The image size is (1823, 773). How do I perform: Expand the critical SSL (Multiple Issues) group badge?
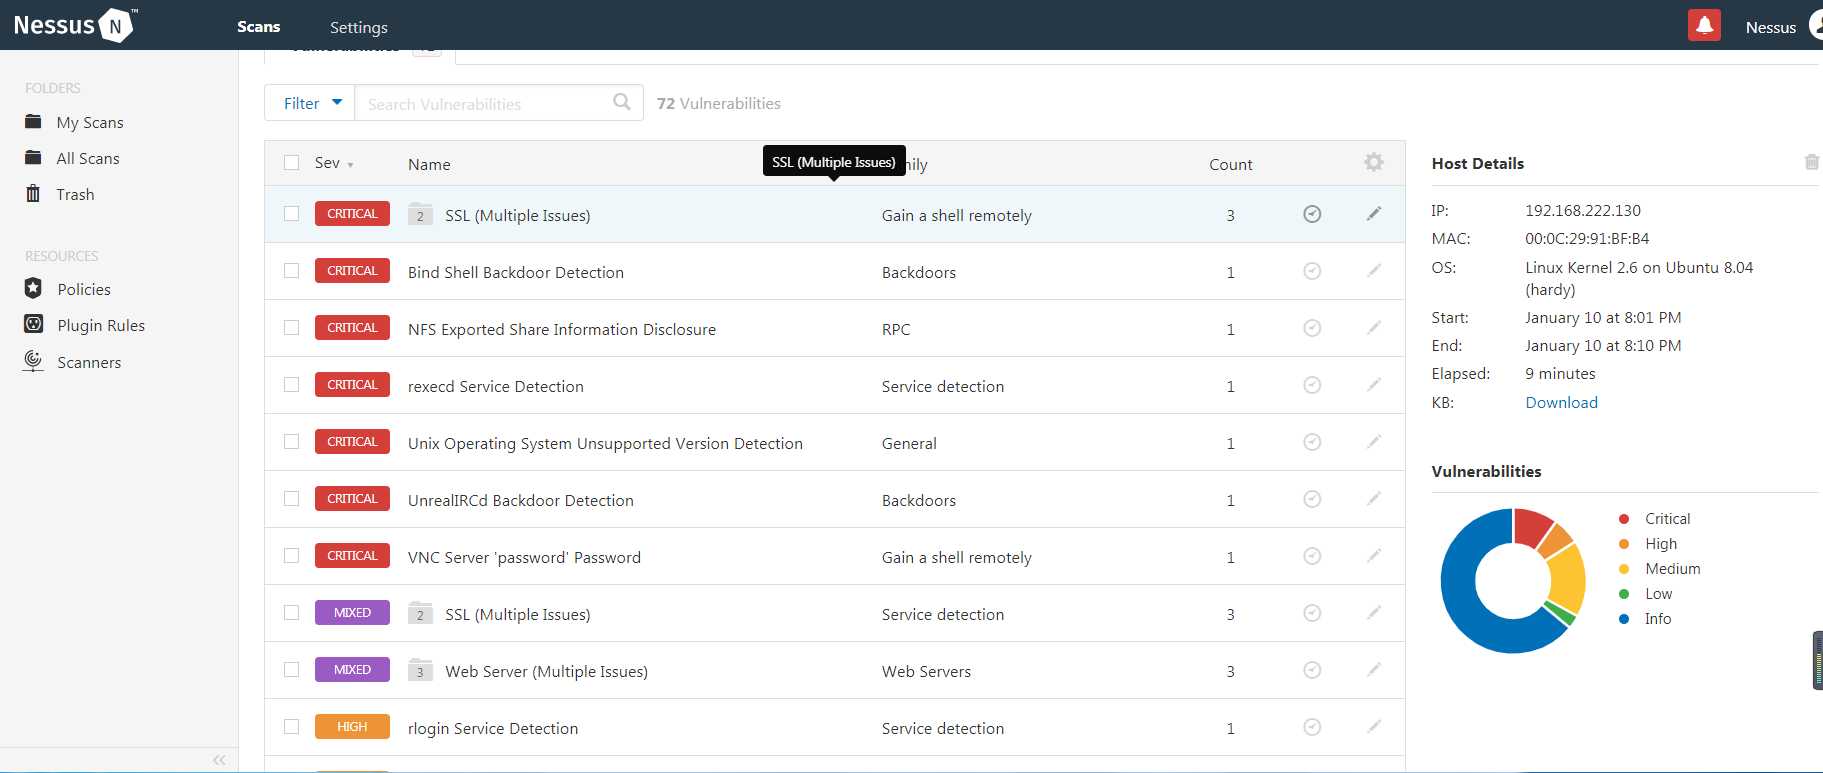click(420, 214)
